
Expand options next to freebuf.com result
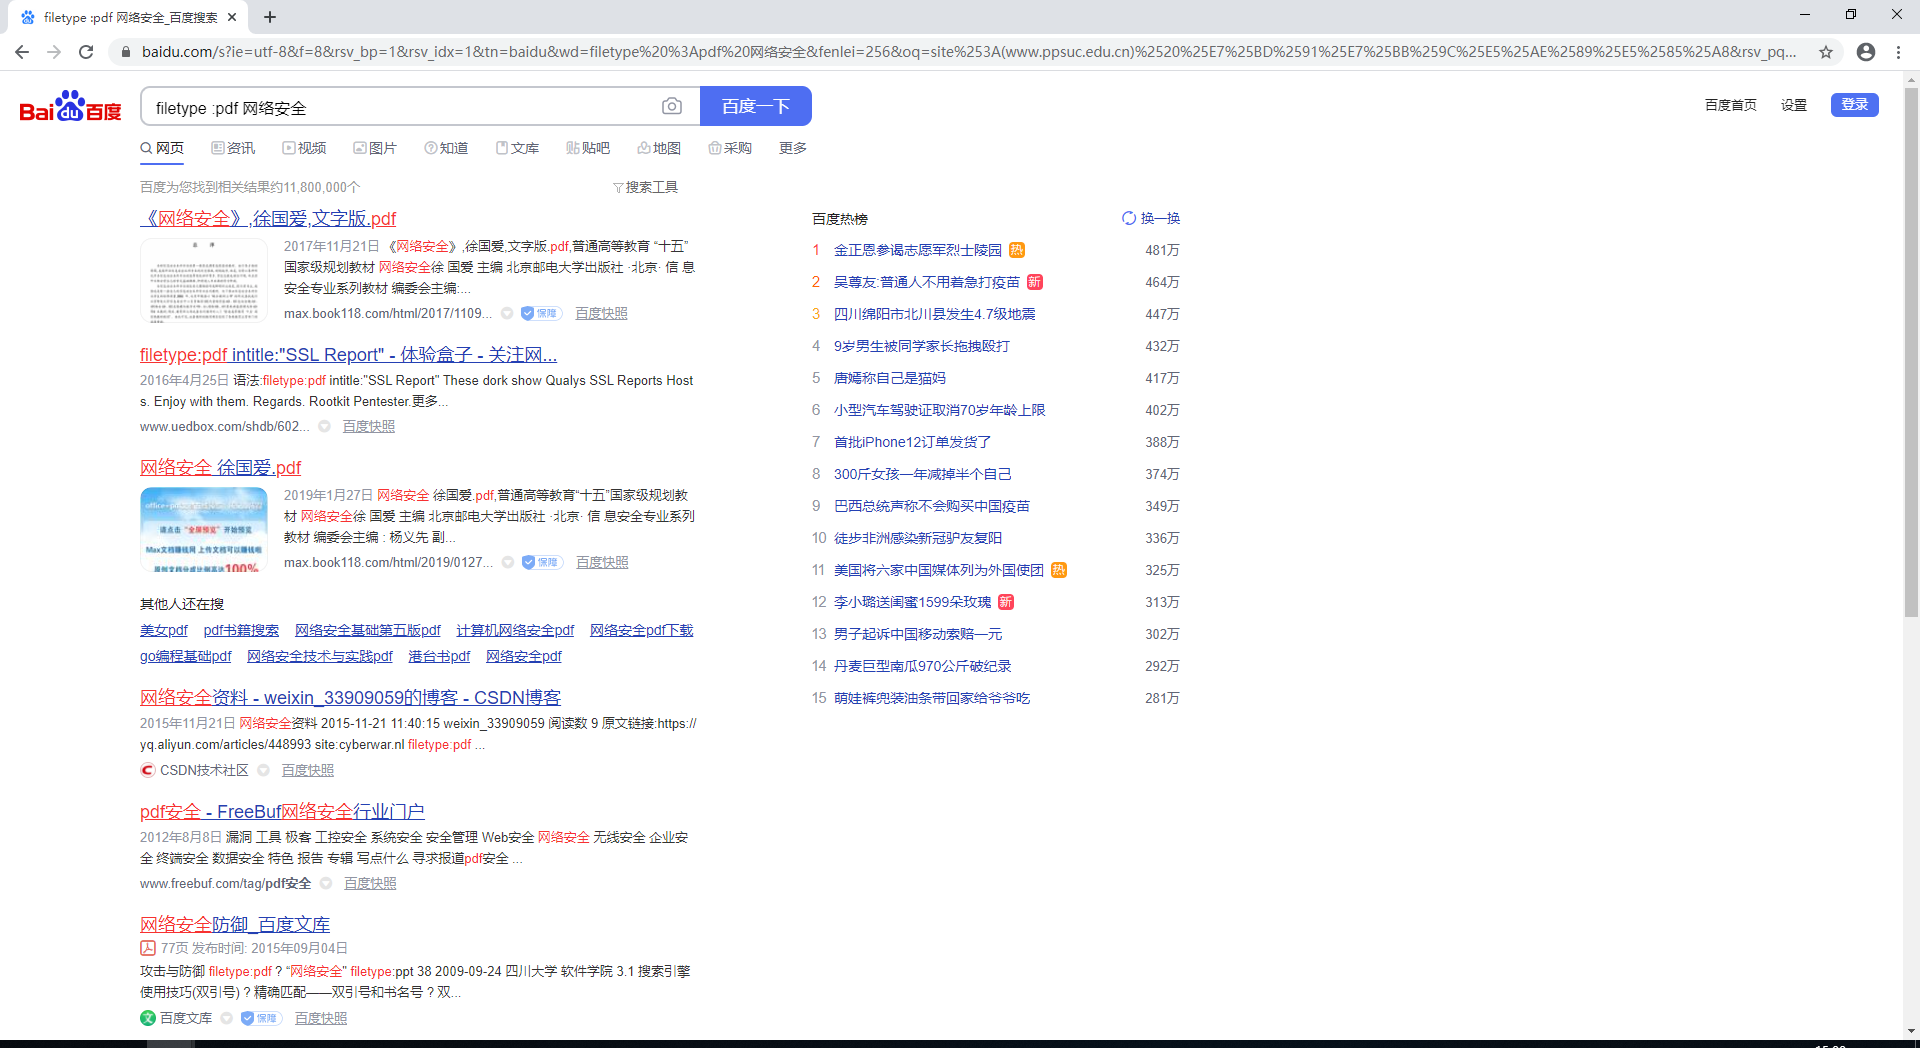coord(326,884)
